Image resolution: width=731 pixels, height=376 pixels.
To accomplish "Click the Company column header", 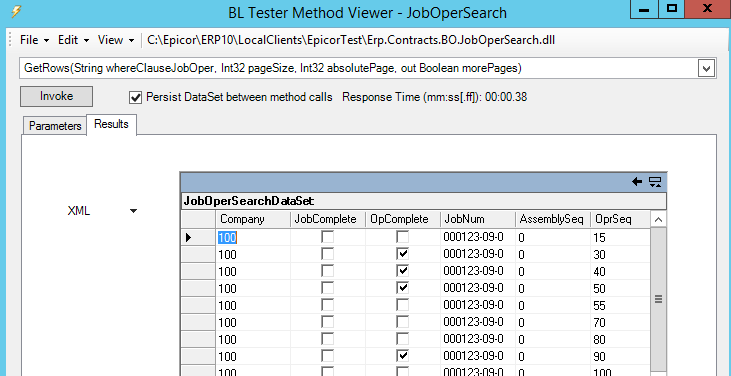I will [253, 219].
